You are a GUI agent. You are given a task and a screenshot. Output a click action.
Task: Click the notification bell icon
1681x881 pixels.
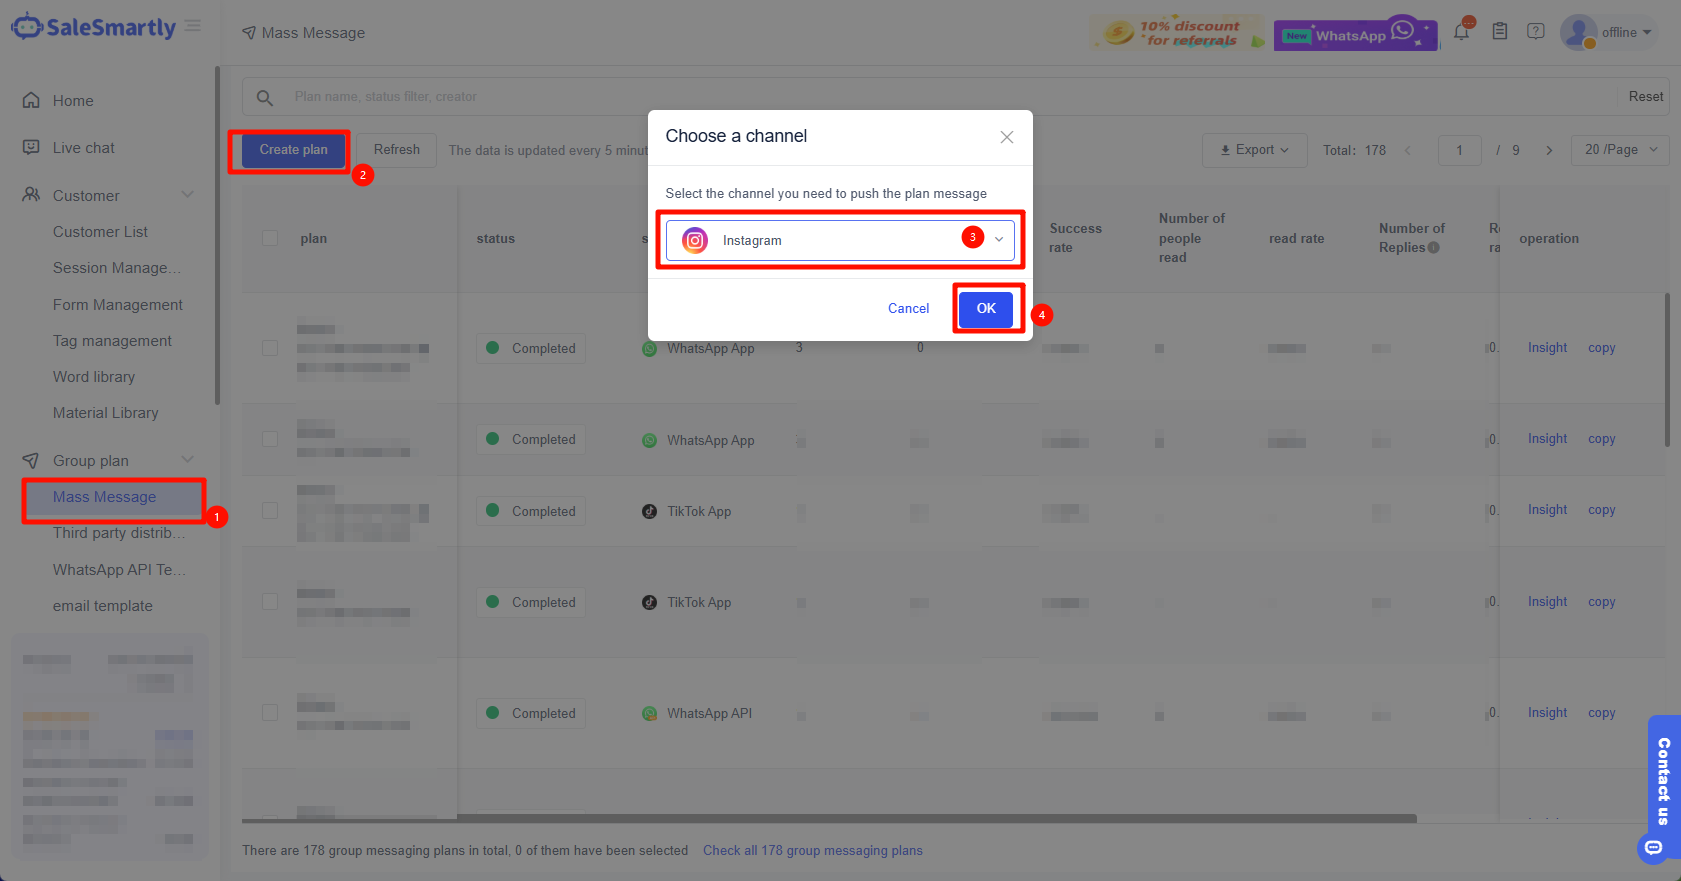click(1461, 32)
